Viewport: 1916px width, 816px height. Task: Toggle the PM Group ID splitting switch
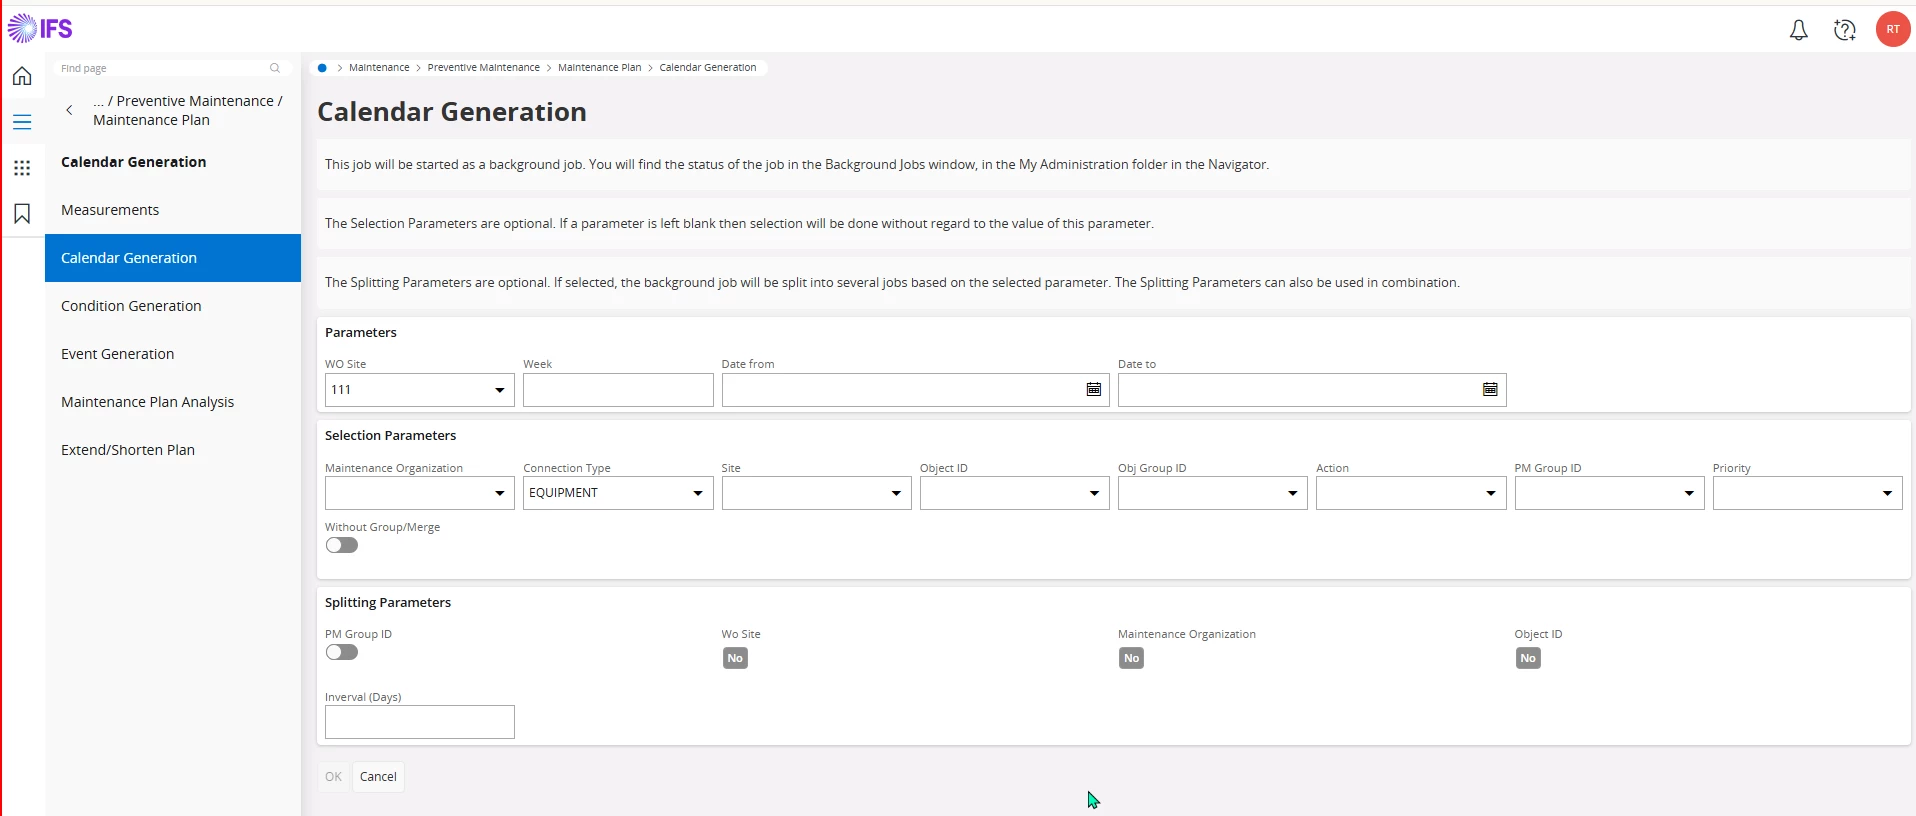pos(342,652)
